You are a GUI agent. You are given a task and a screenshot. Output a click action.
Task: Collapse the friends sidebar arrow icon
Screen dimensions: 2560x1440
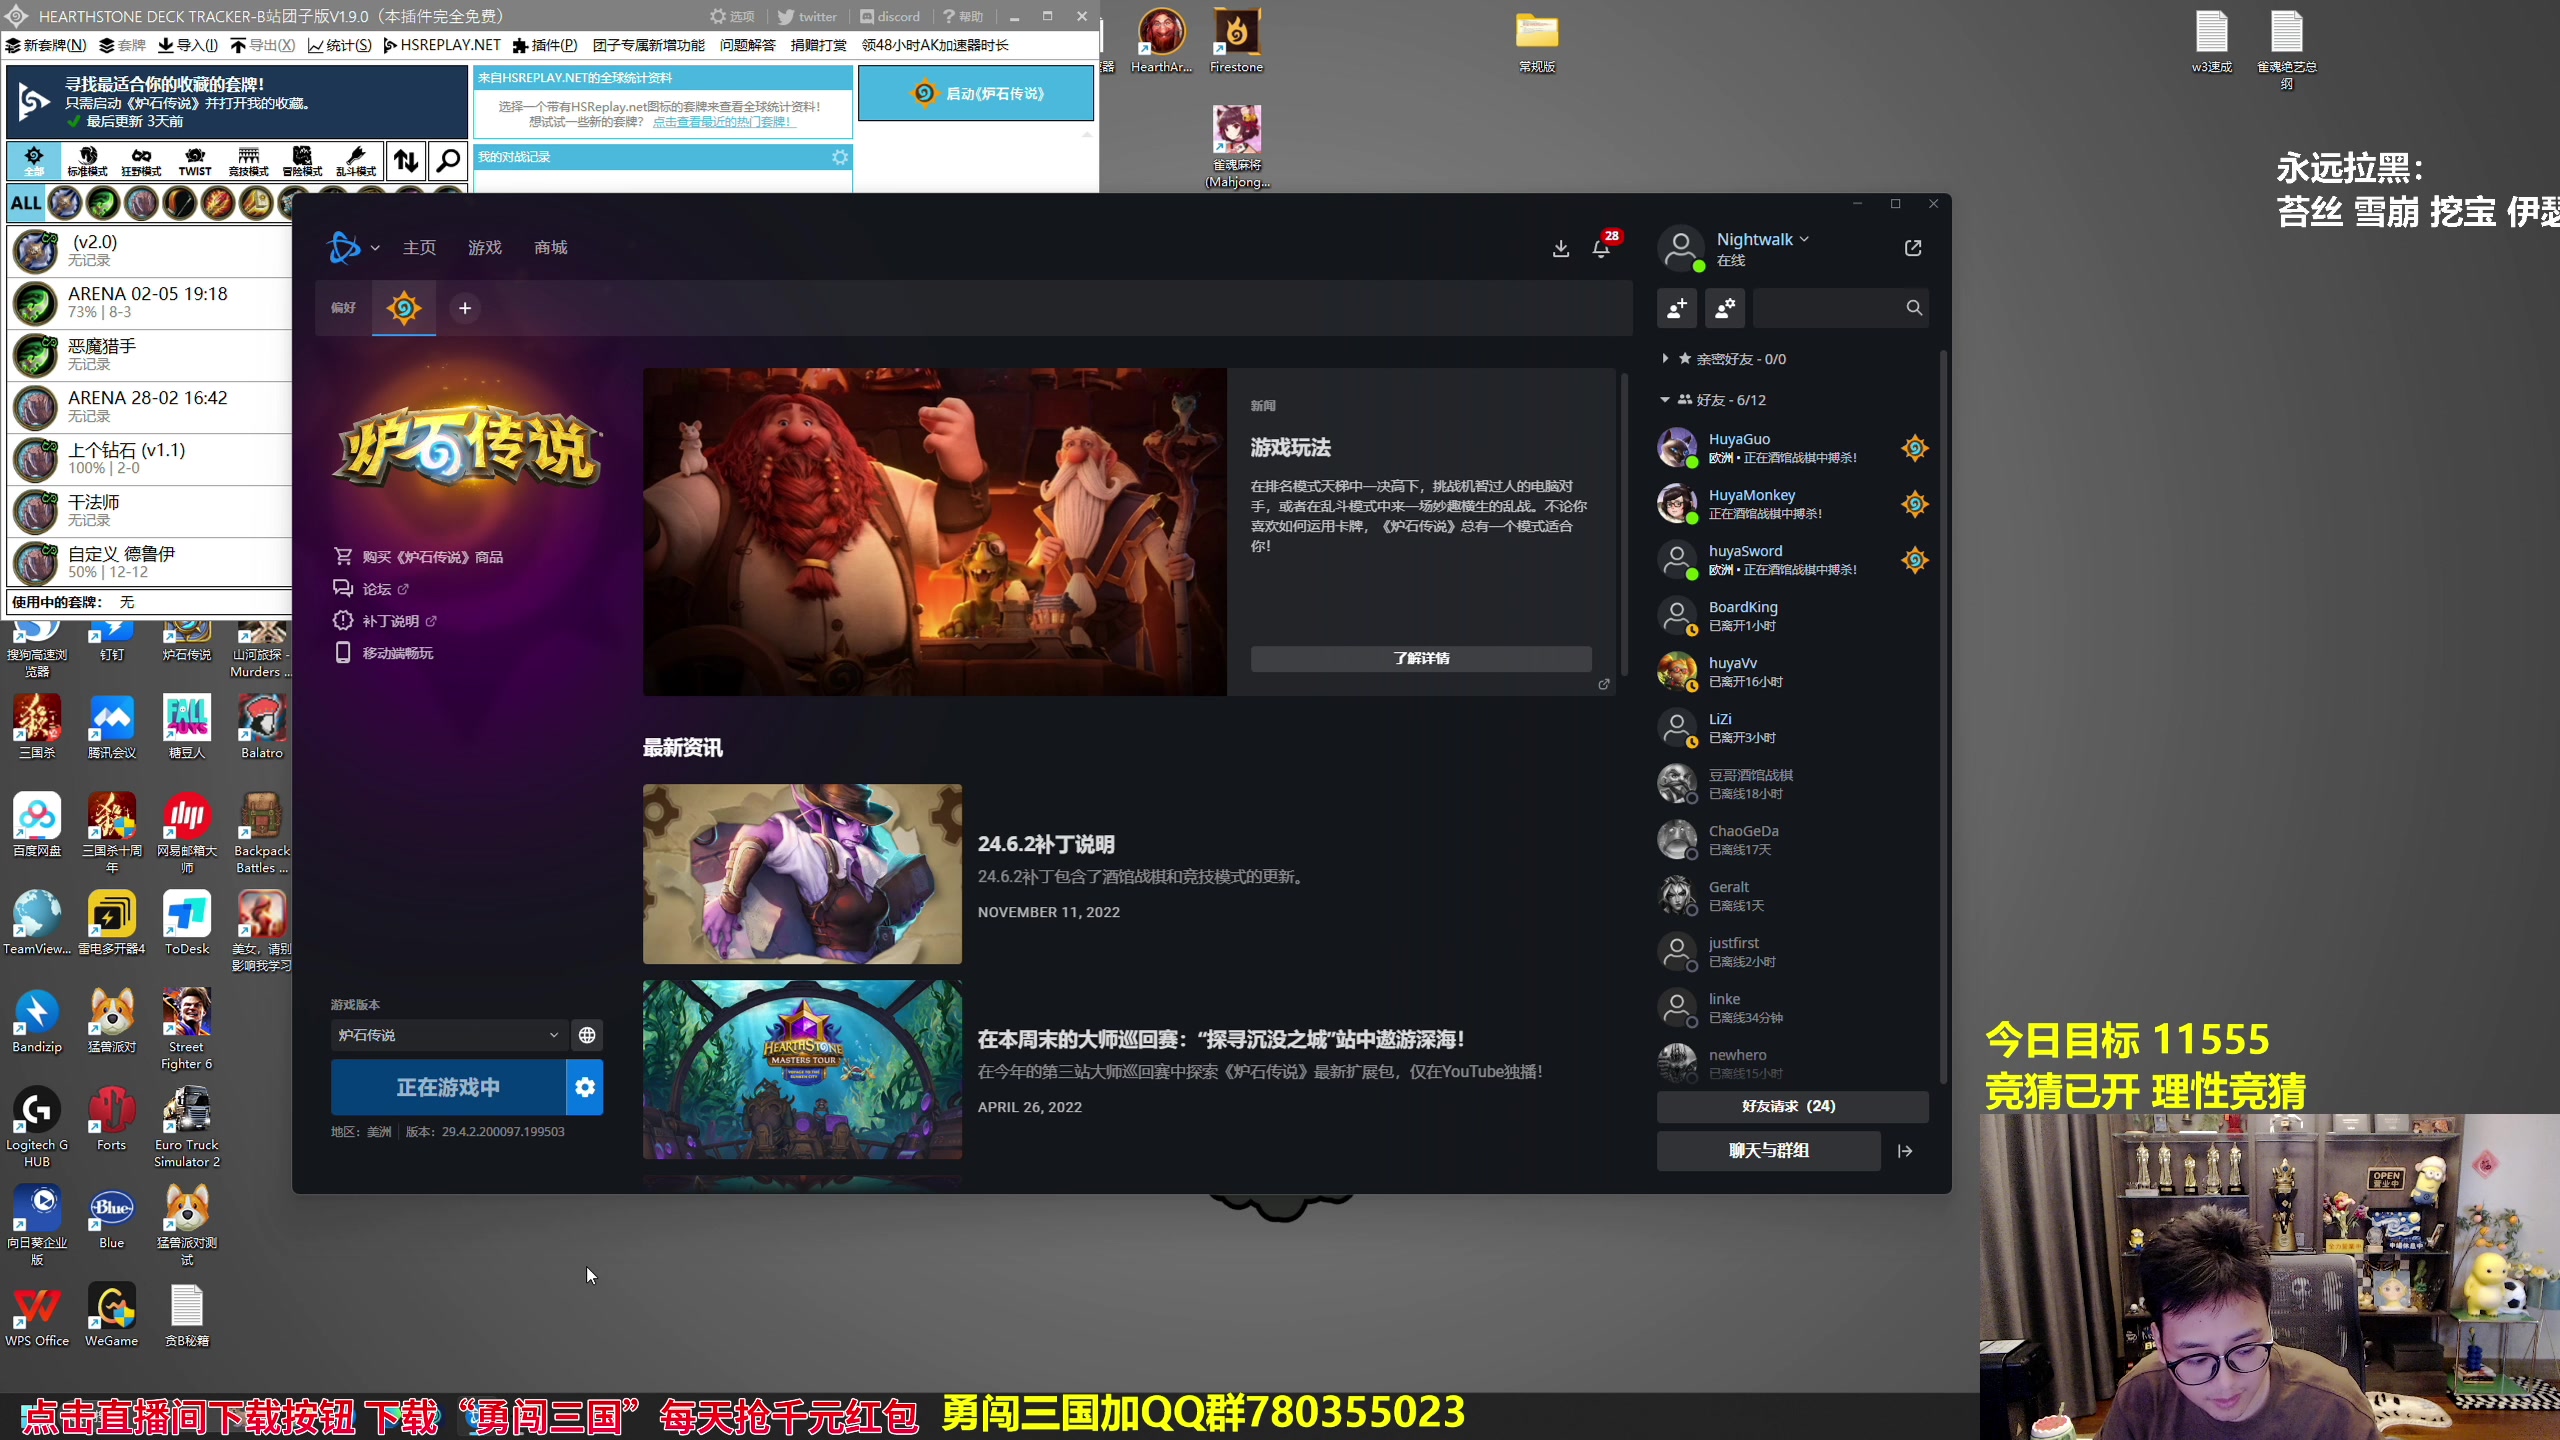pos(1905,1151)
